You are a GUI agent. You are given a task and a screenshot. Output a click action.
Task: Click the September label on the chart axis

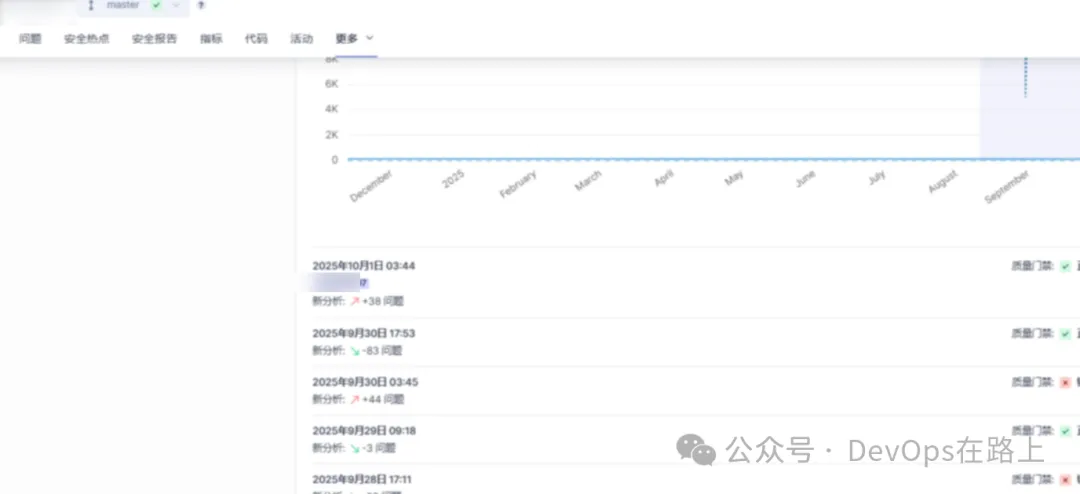pyautogui.click(x=1006, y=187)
